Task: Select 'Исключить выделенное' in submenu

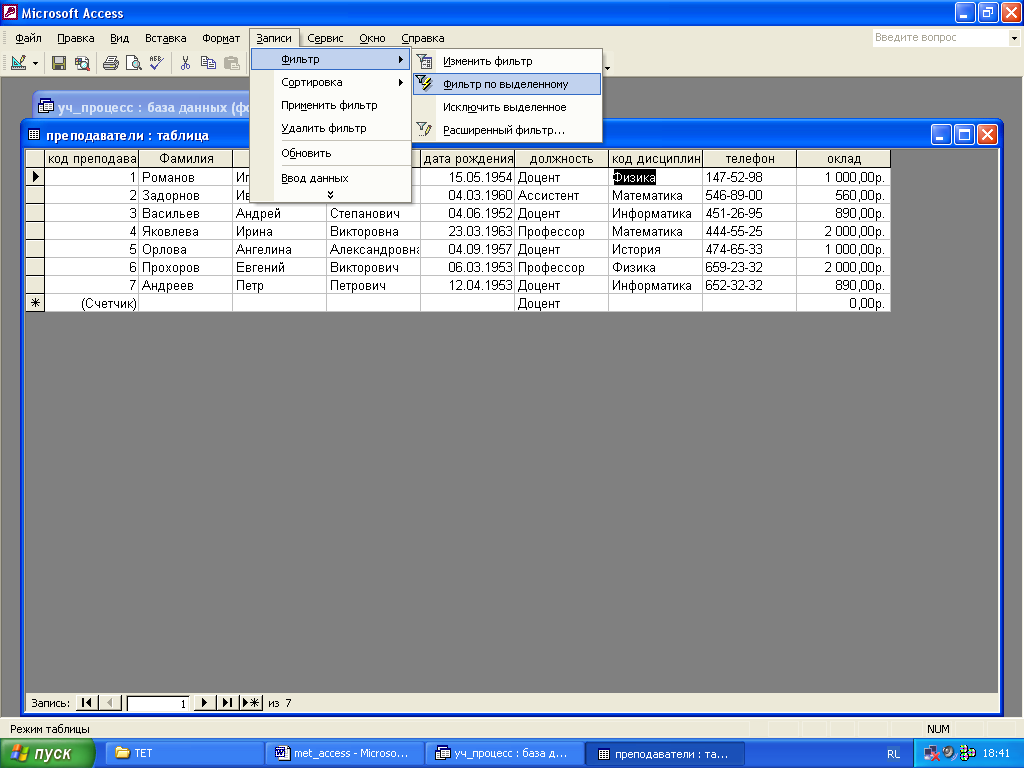Action: coord(507,107)
